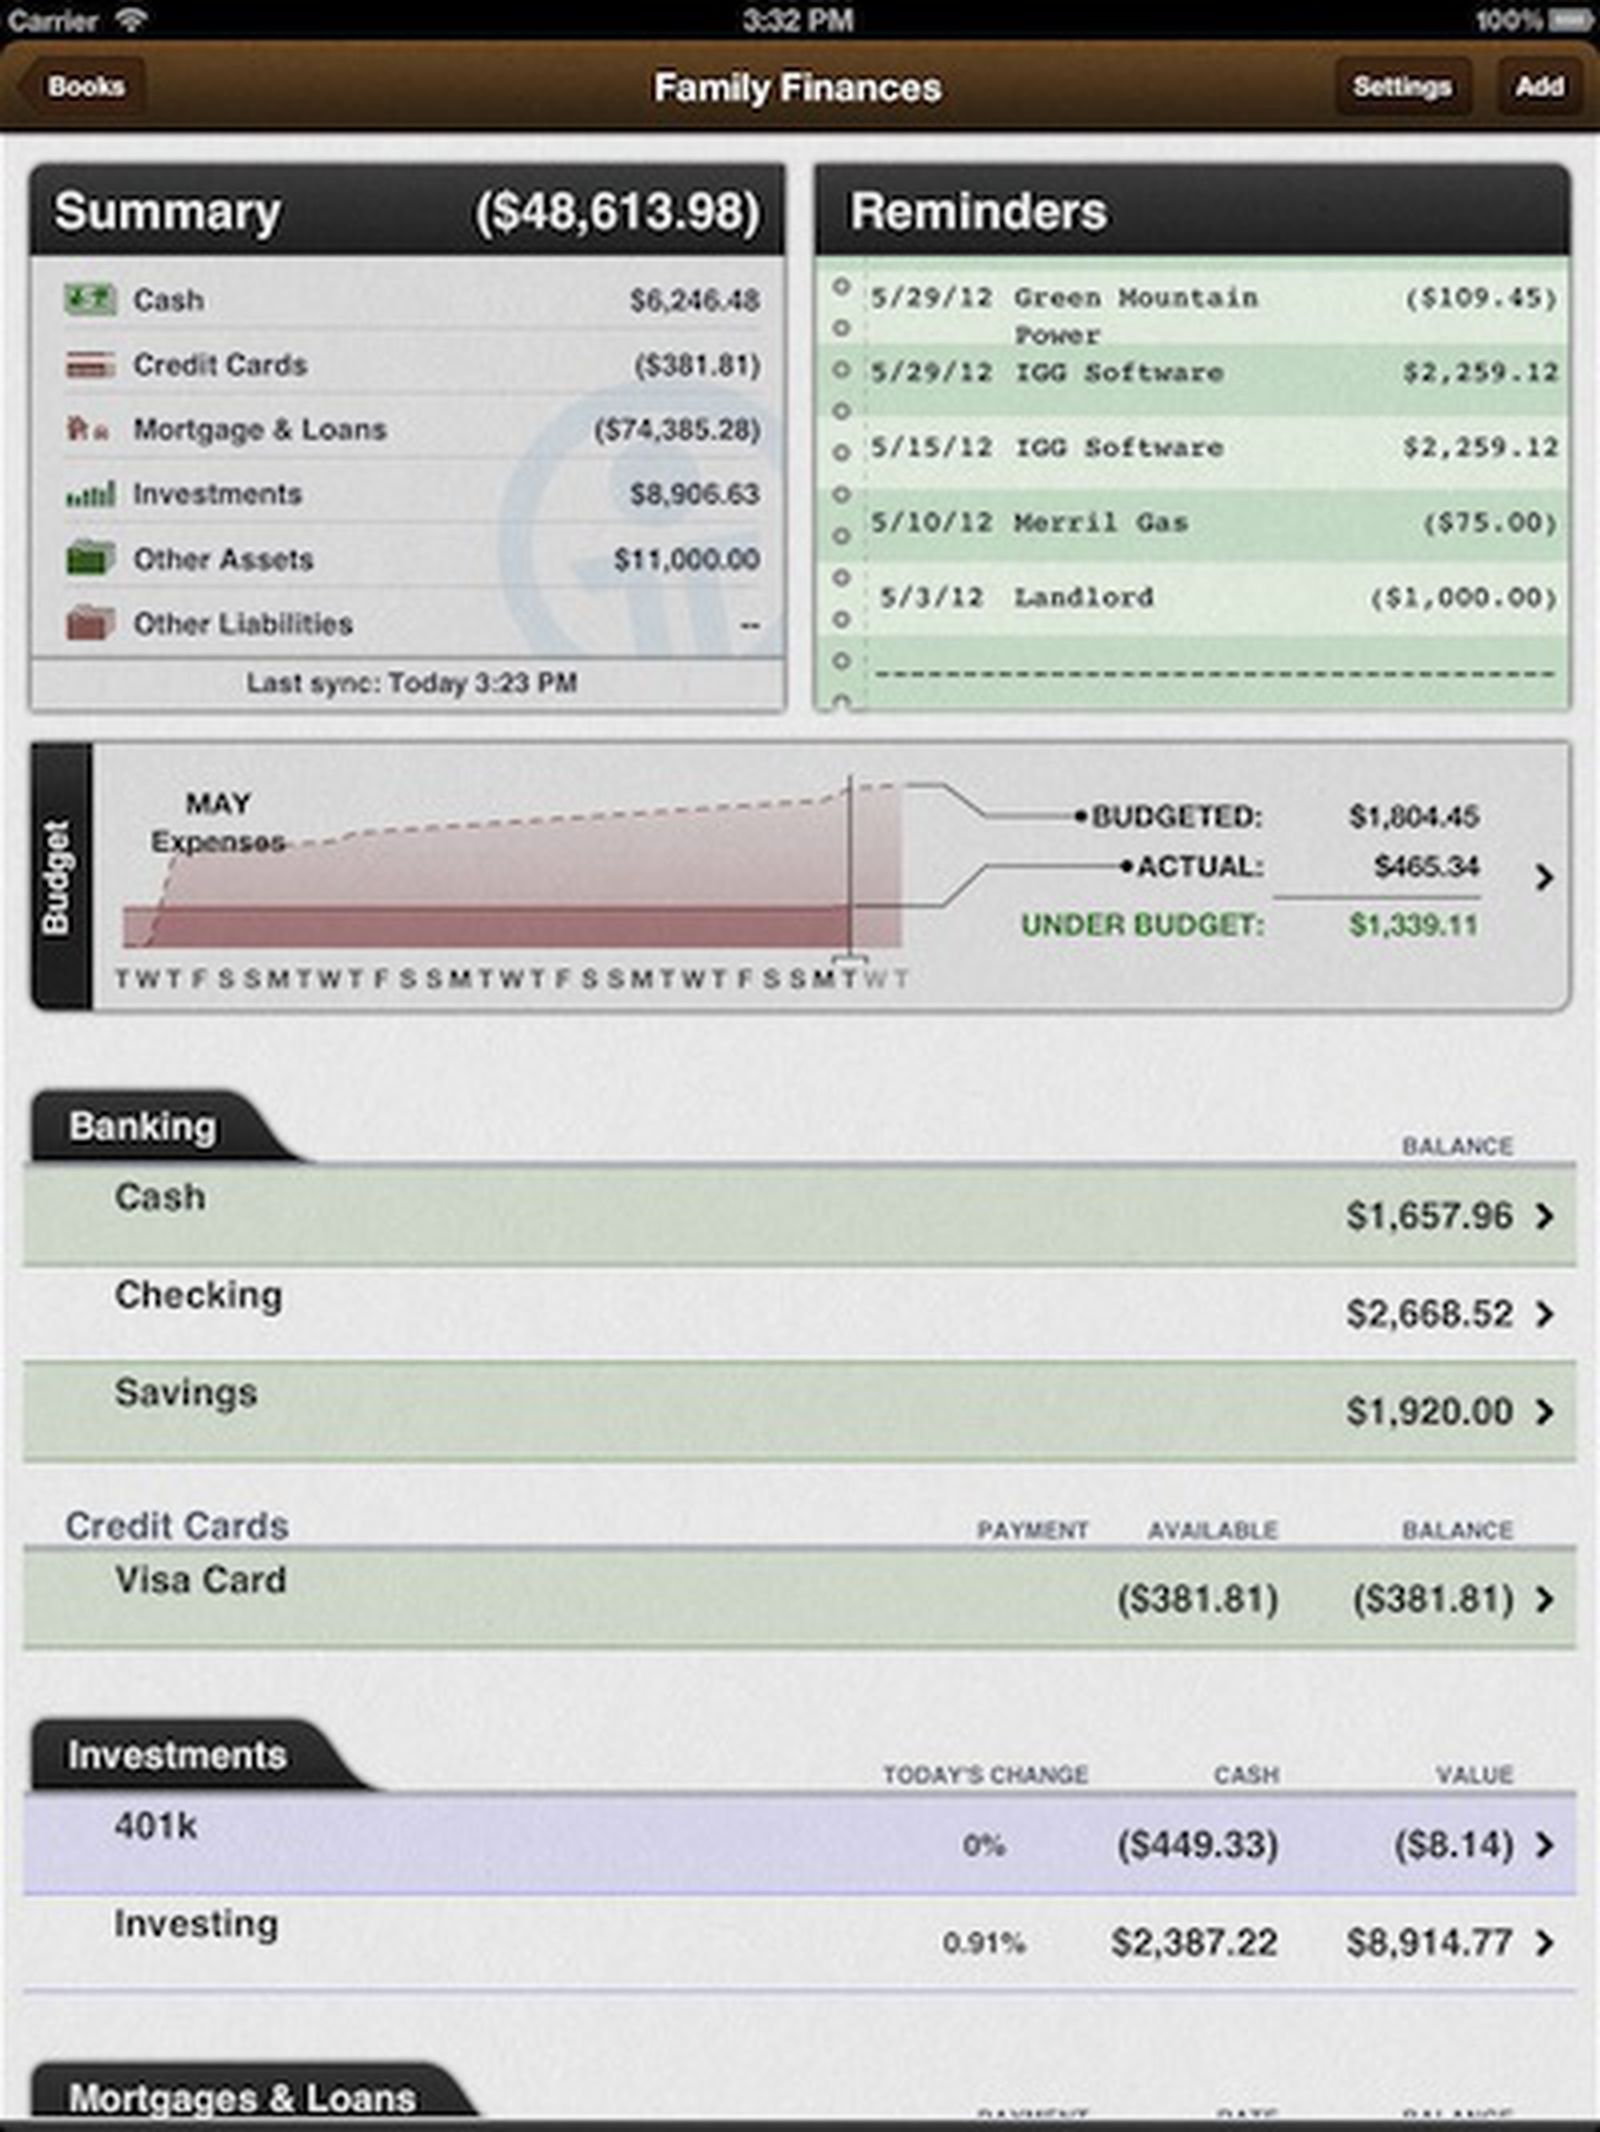Open the Savings account using its arrow
1600x2132 pixels.
[x=1544, y=1413]
